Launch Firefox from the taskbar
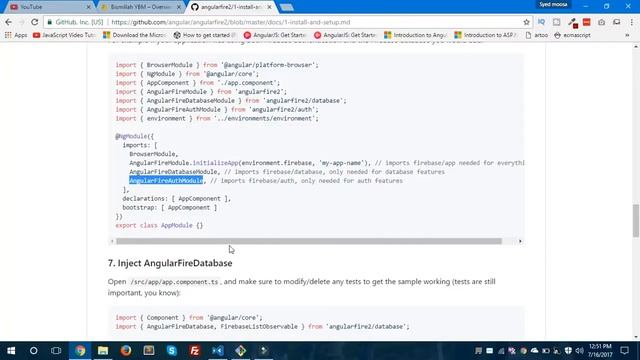 pyautogui.click(x=126, y=351)
